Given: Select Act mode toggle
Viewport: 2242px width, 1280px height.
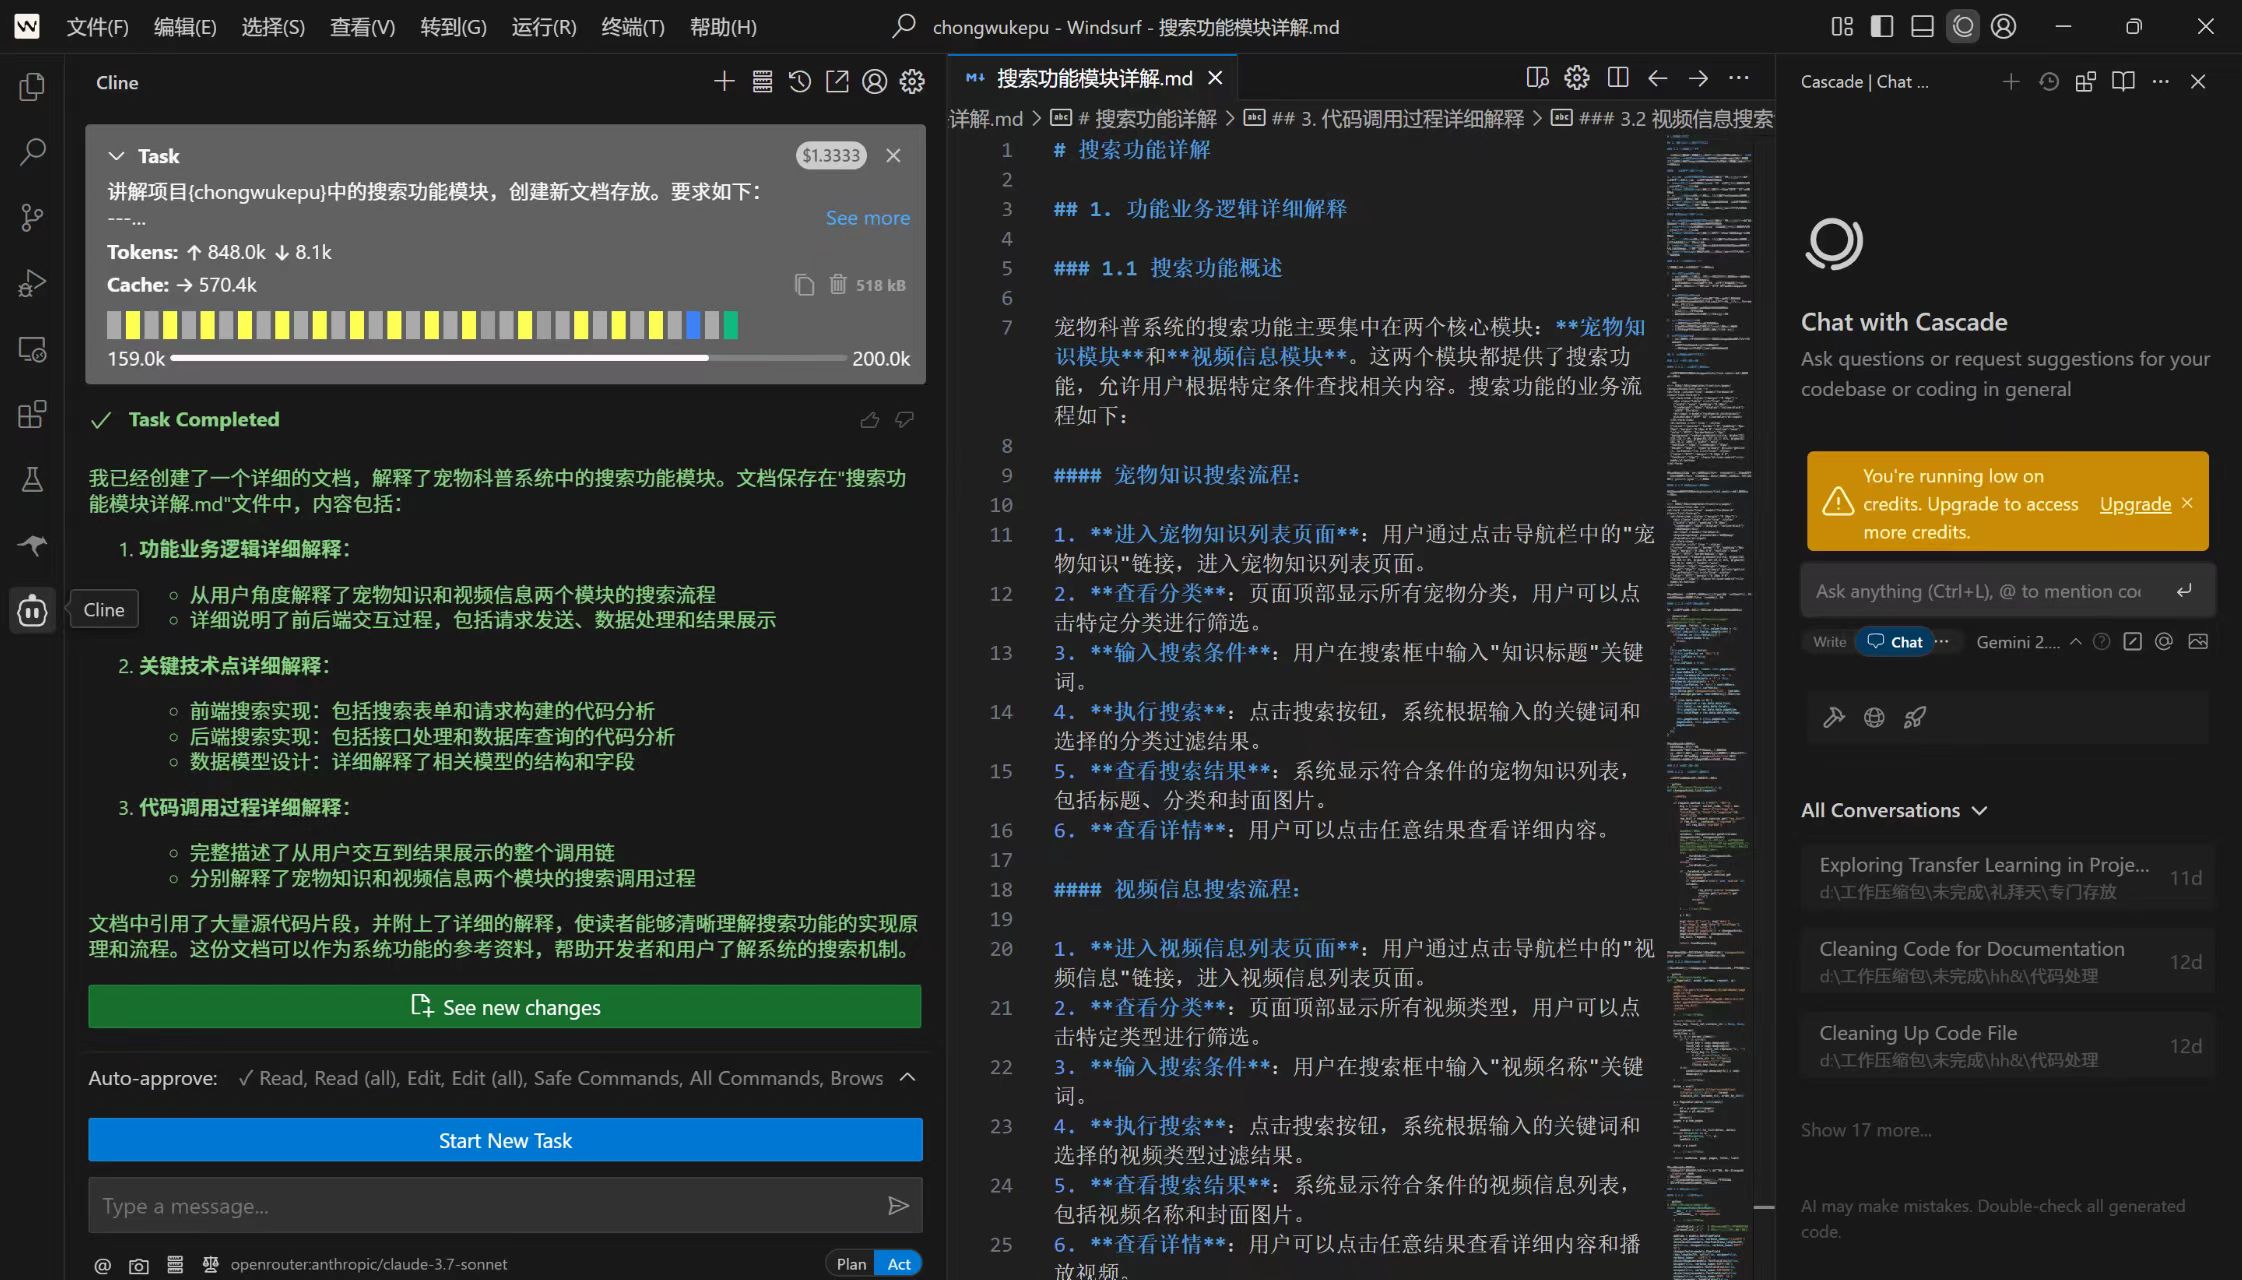Looking at the screenshot, I should click(x=898, y=1264).
